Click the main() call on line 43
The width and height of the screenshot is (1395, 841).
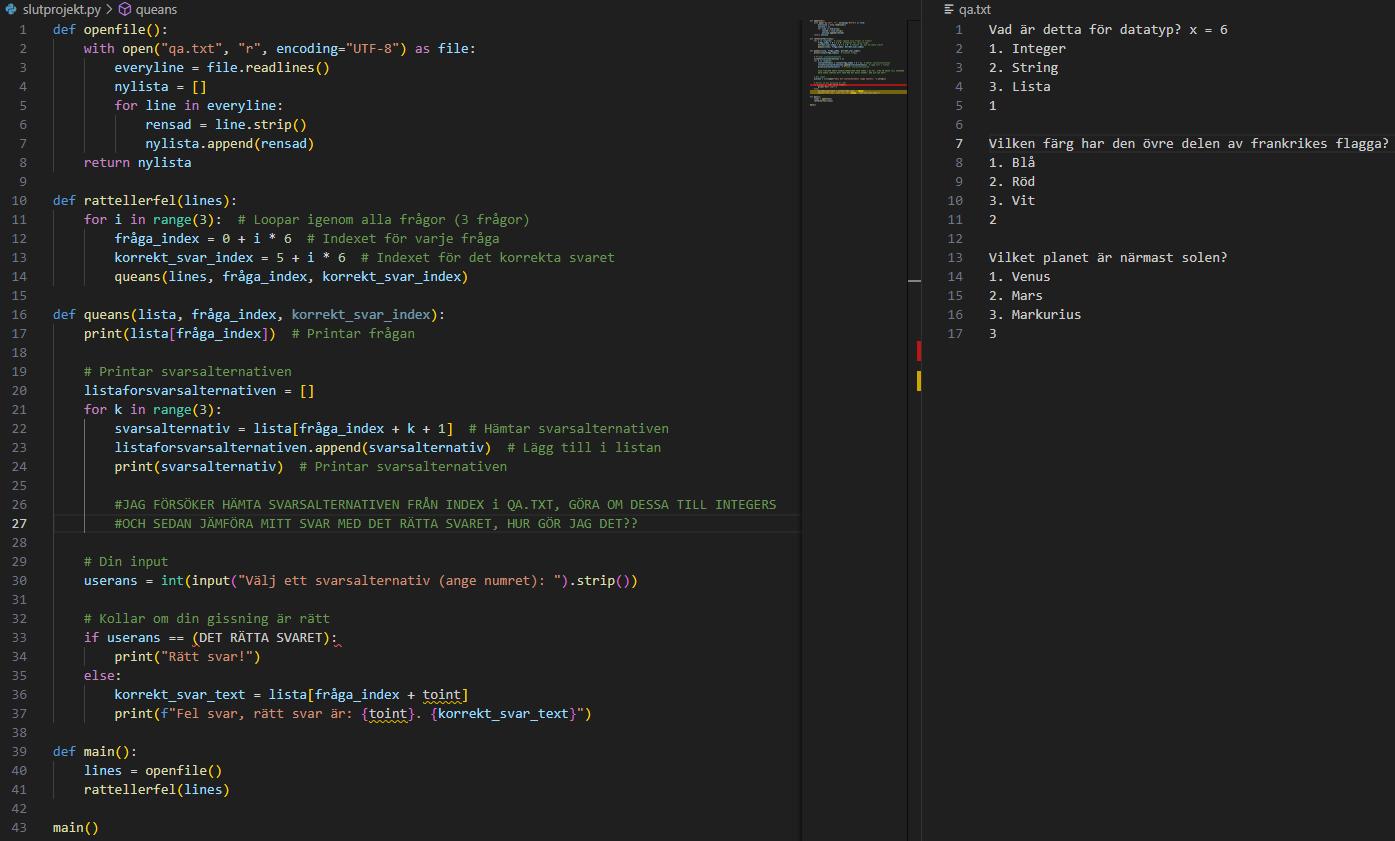(75, 827)
